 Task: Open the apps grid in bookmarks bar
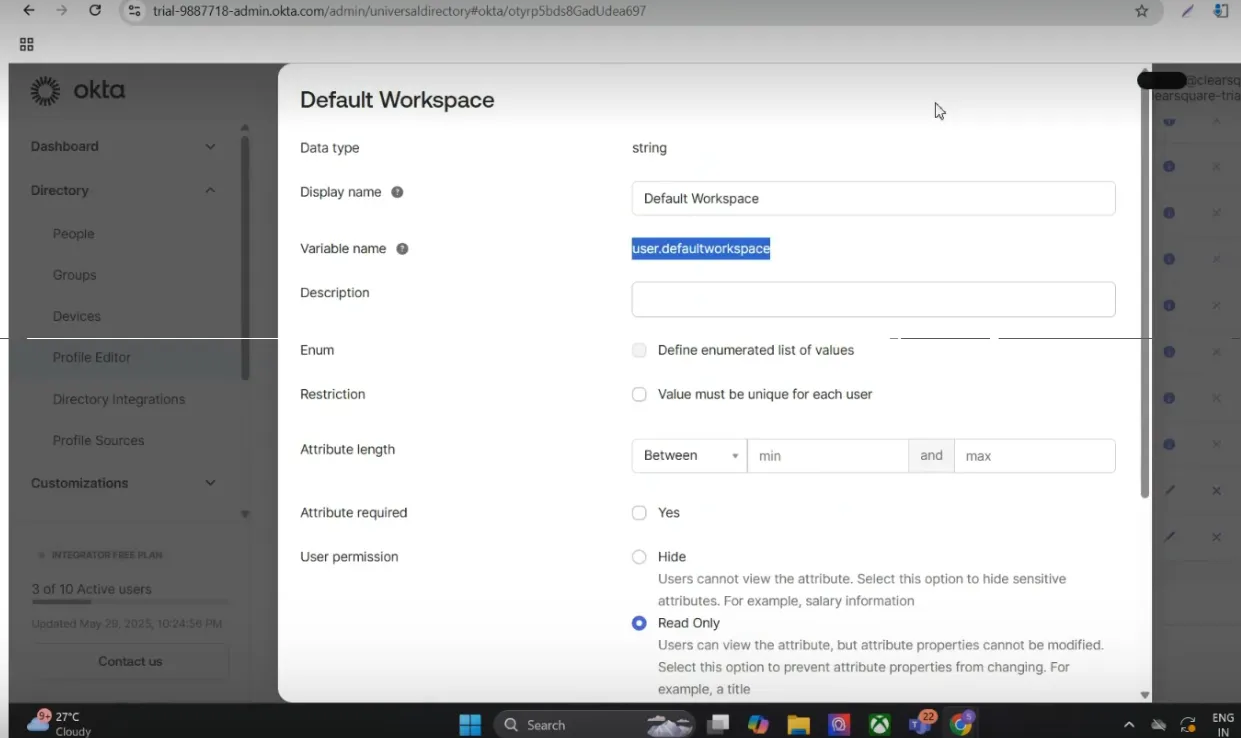[x=27, y=44]
